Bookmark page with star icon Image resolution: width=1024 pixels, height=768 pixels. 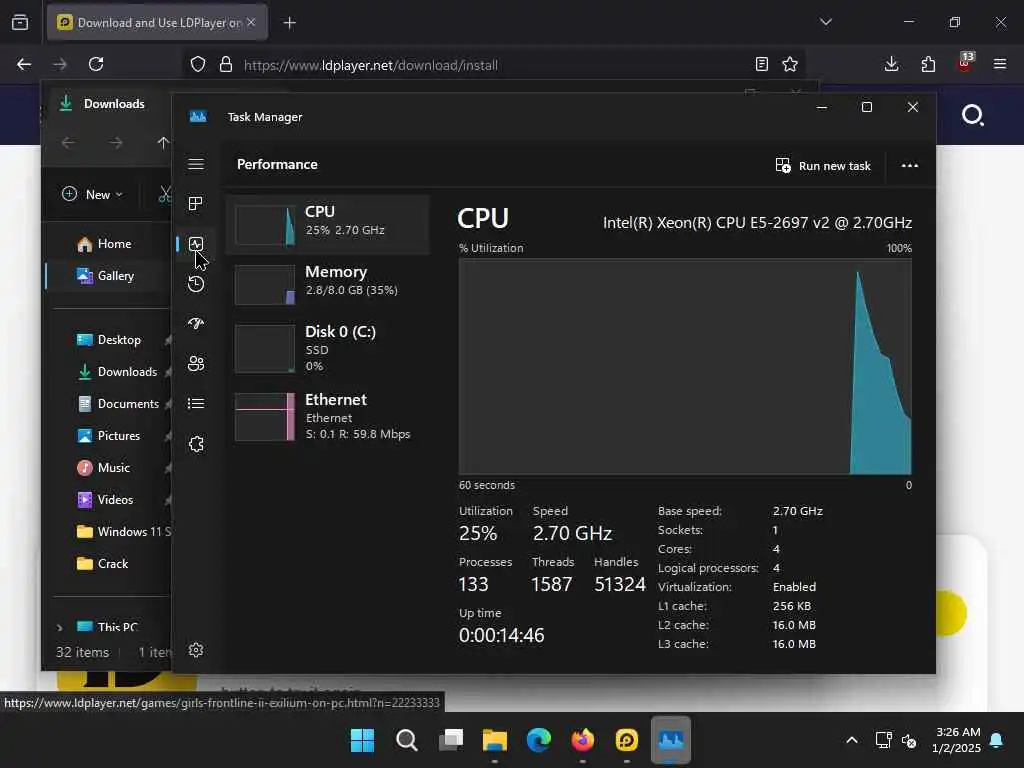point(790,64)
